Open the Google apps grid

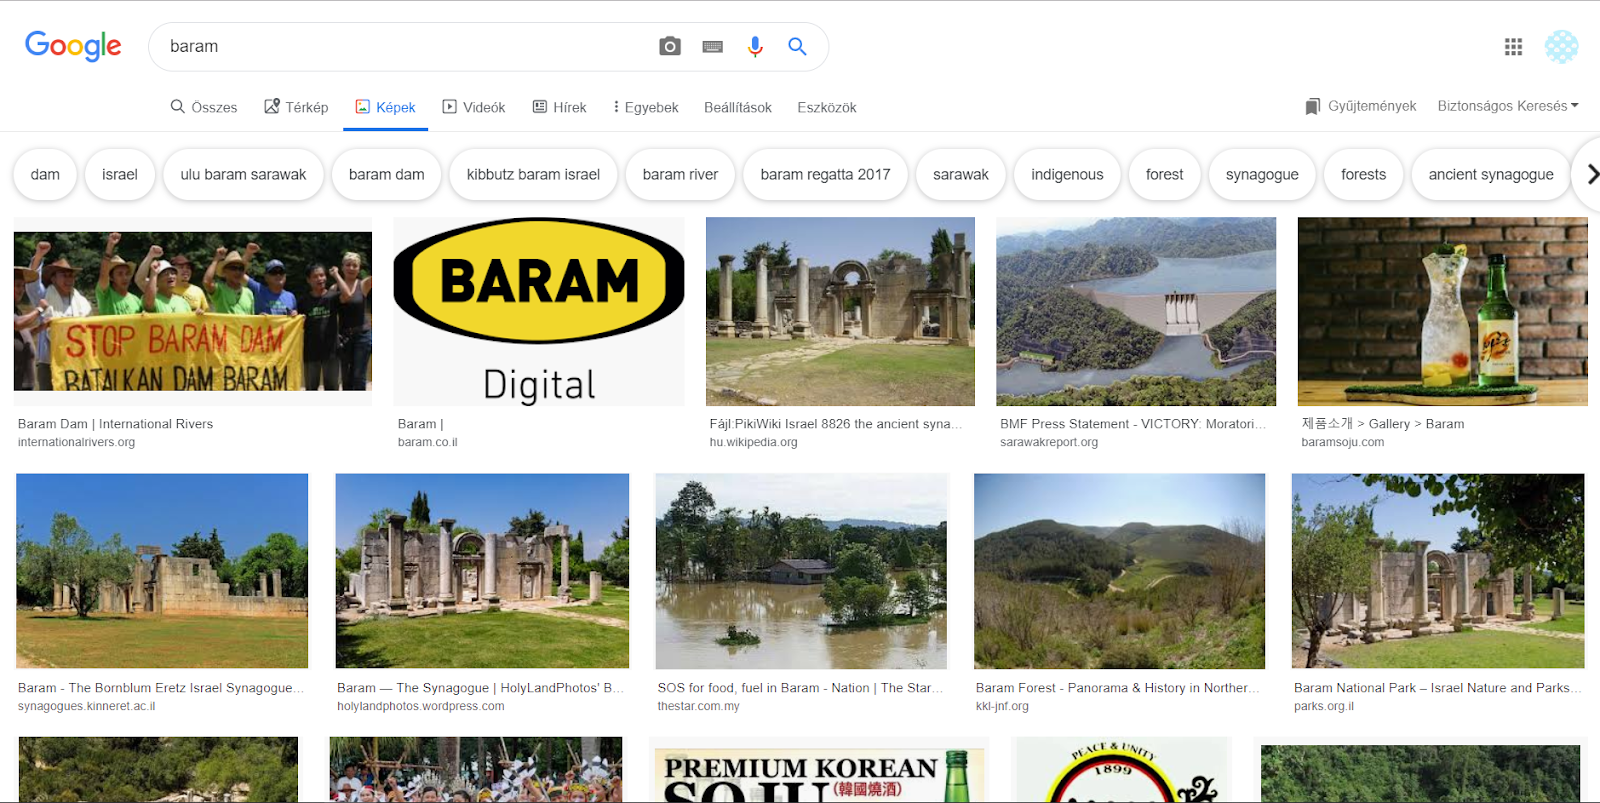point(1513,46)
